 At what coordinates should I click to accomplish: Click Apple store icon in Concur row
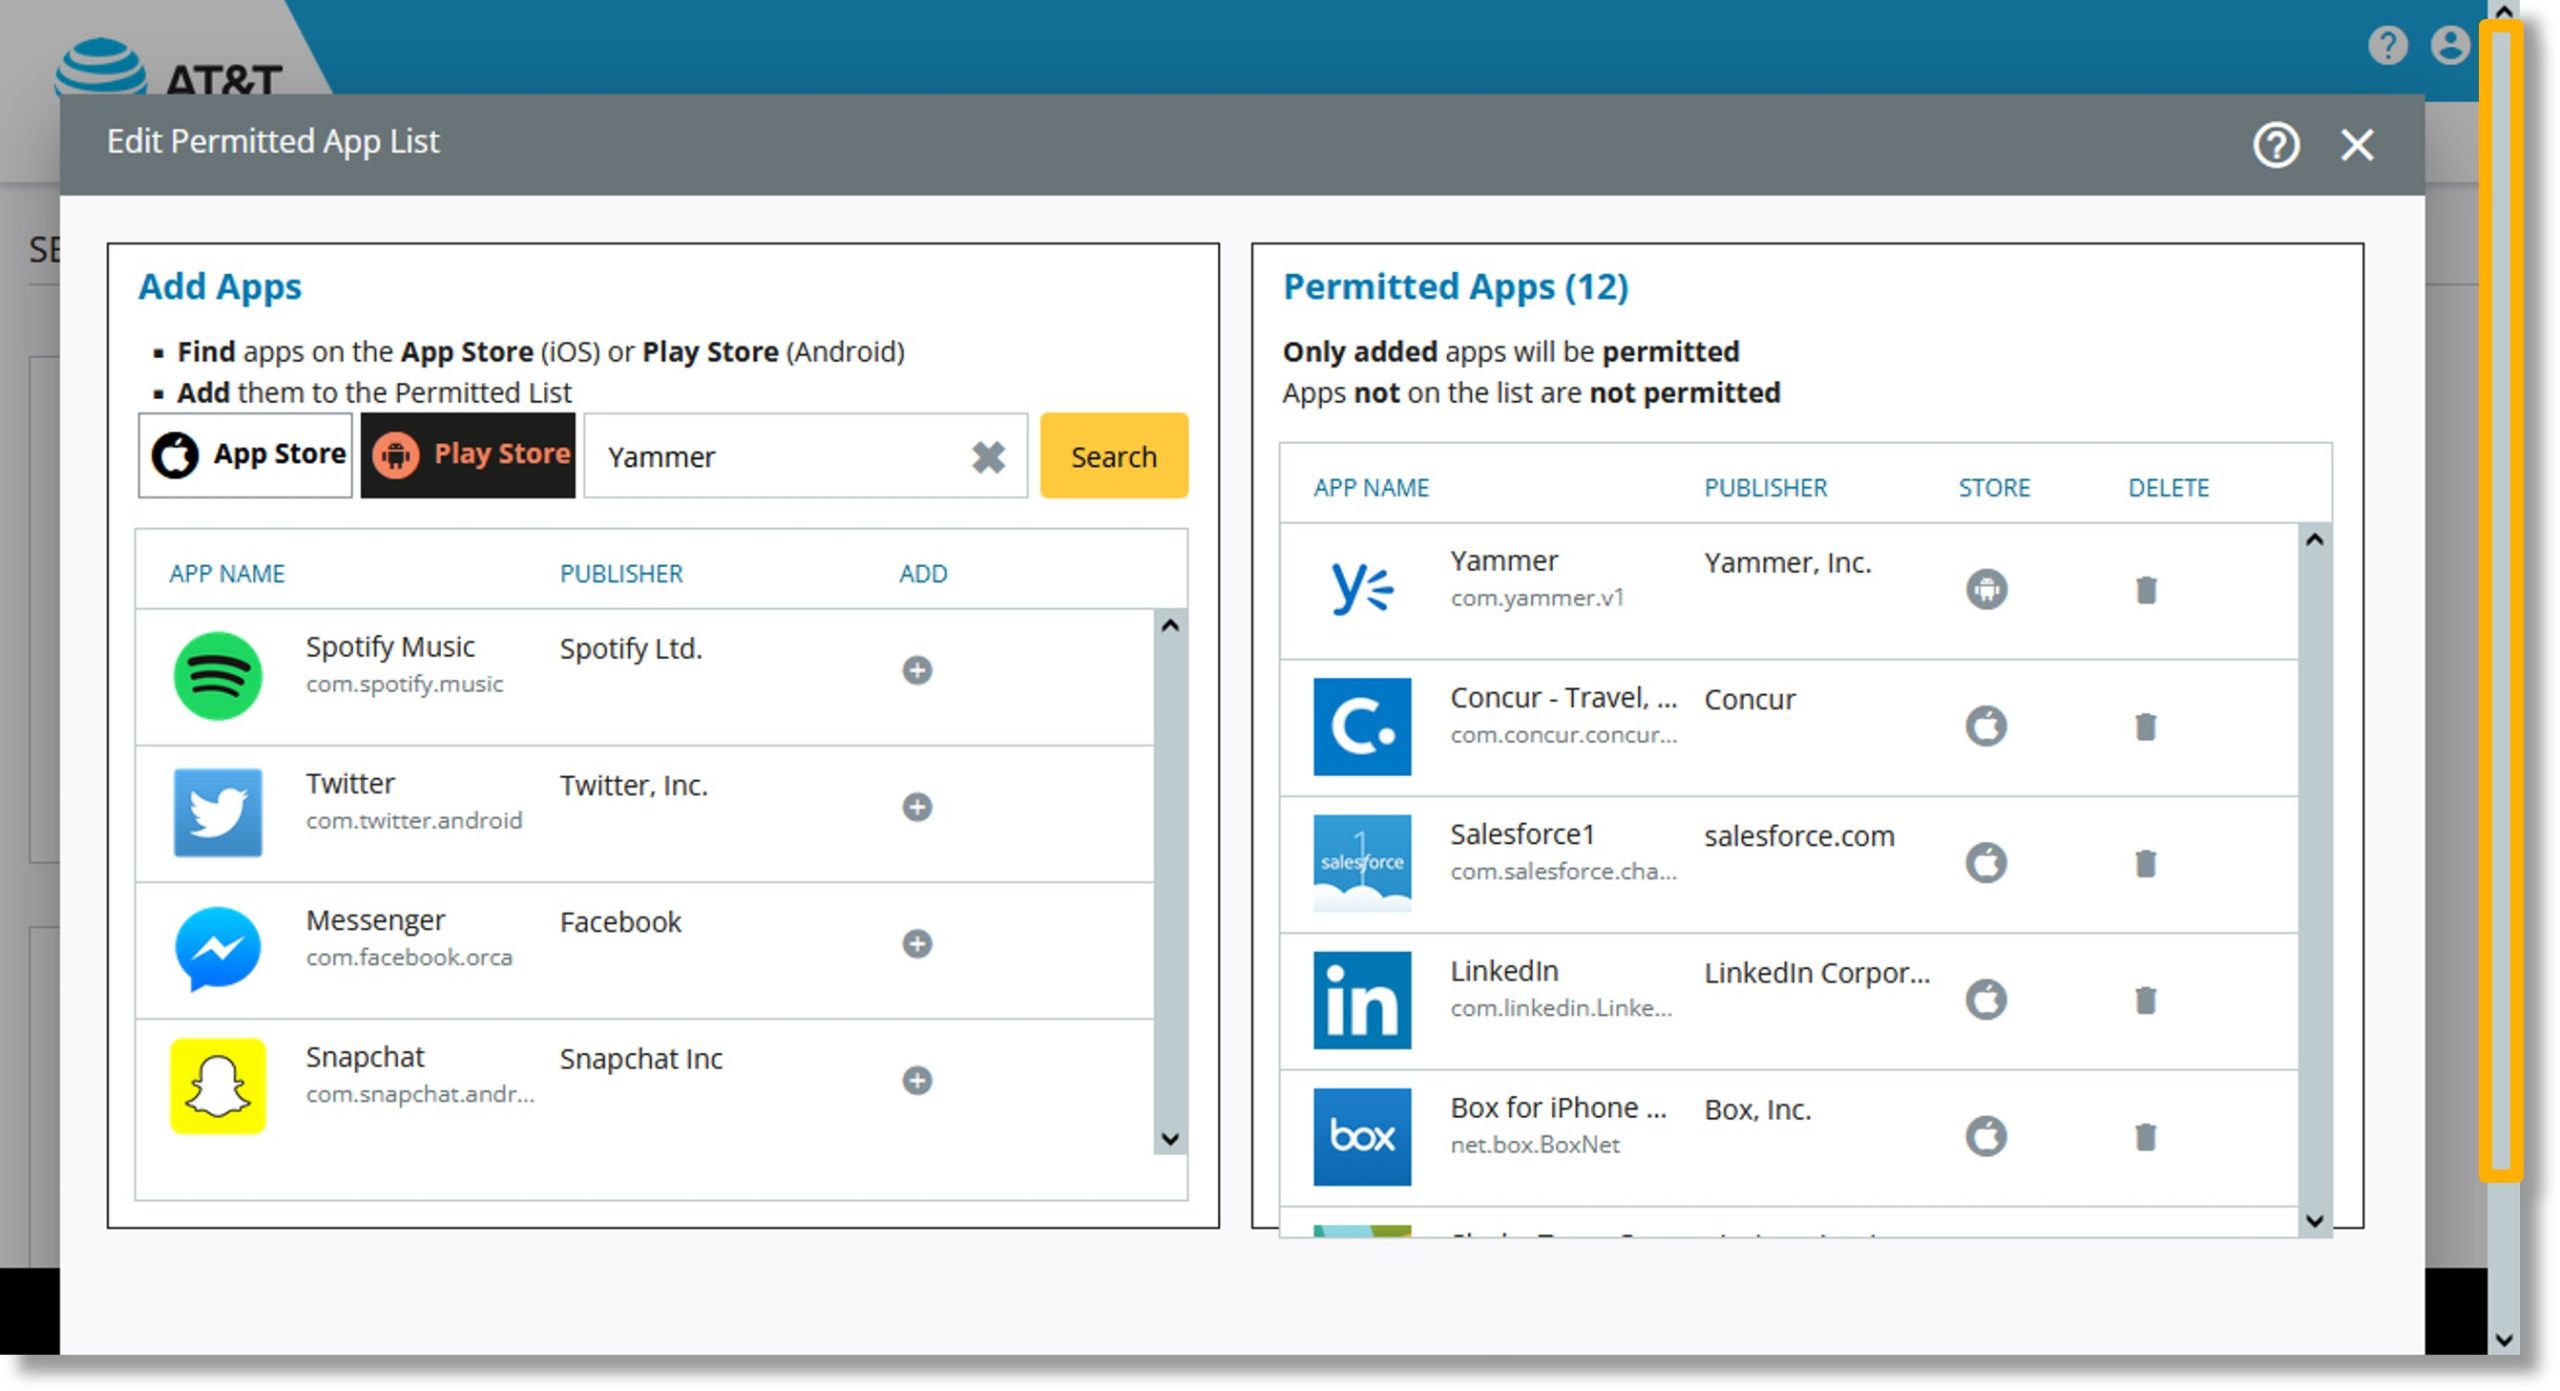(x=1986, y=726)
